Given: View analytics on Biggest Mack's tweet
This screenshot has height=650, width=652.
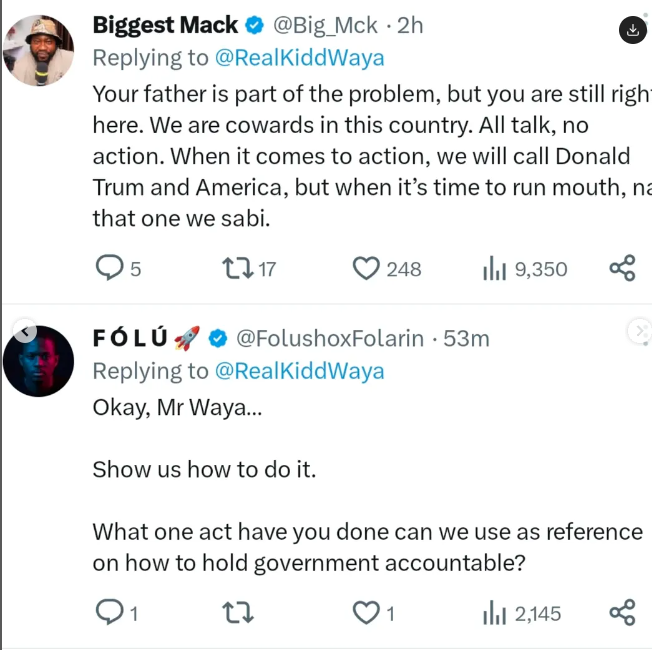Looking at the screenshot, I should point(494,268).
